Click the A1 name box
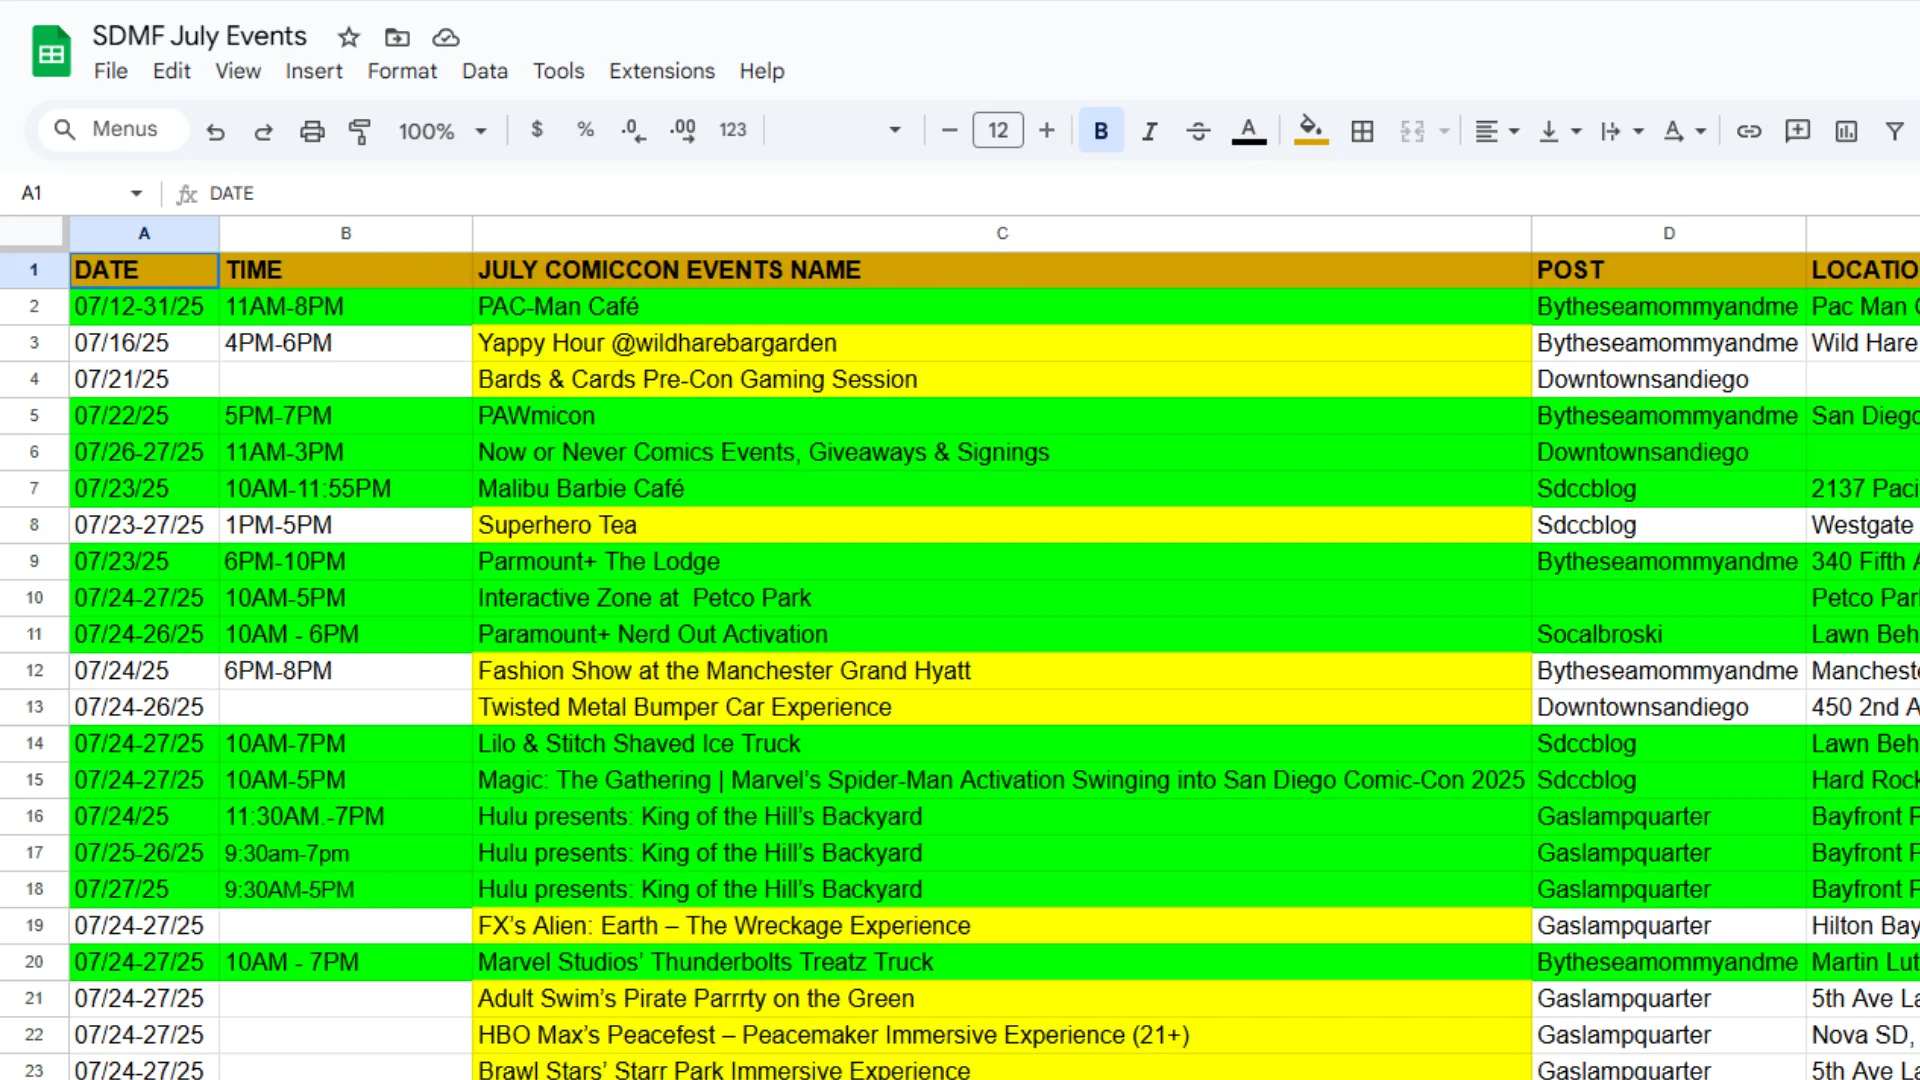1920x1080 pixels. pos(70,193)
